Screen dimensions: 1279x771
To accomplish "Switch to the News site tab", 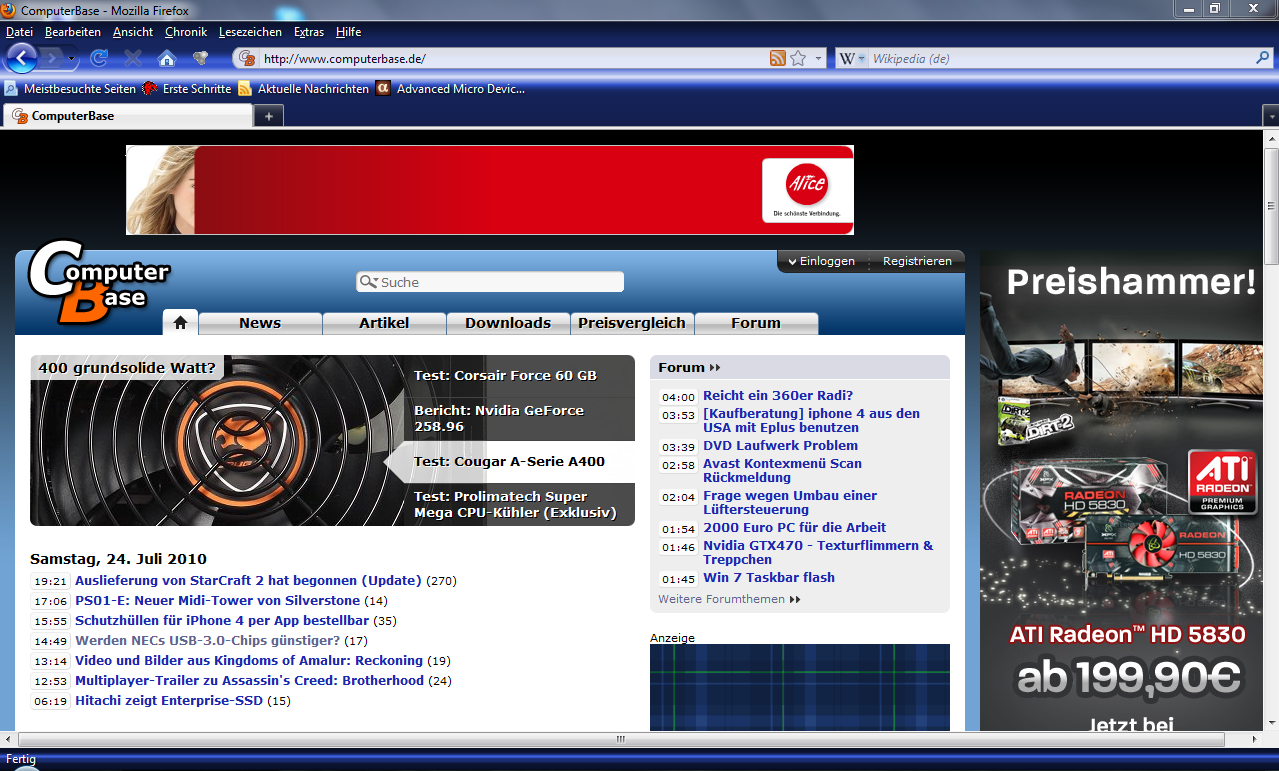I will pos(260,323).
